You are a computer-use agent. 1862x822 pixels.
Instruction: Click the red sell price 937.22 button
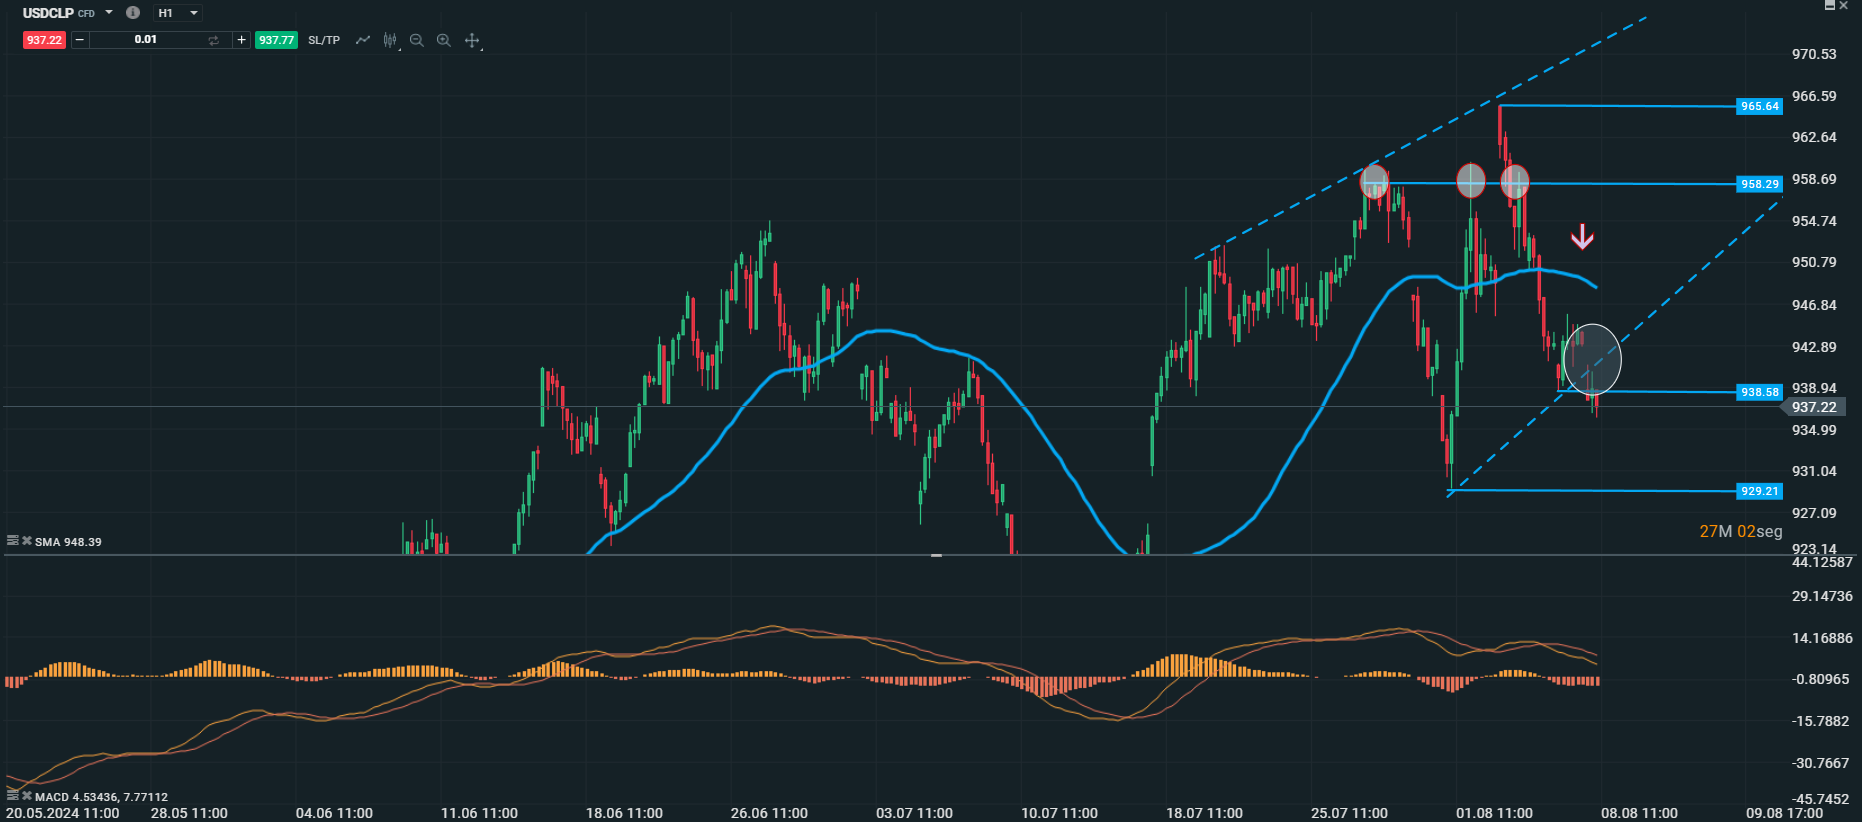coord(44,40)
